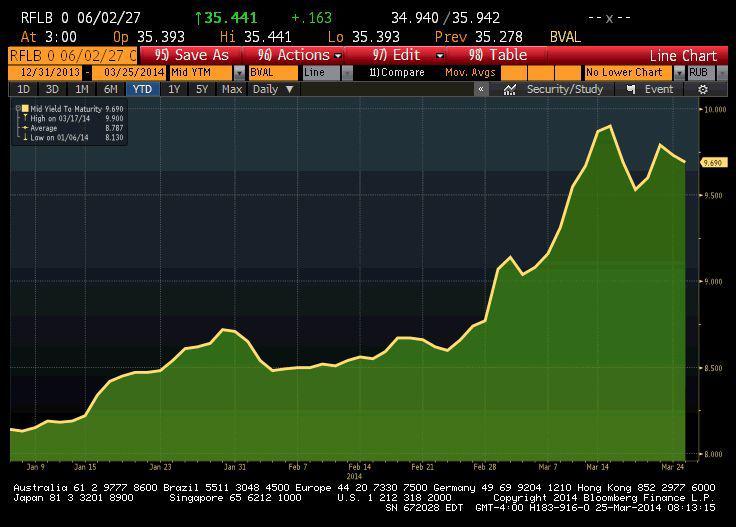Click the Save As button
The width and height of the screenshot is (736, 527).
pyautogui.click(x=193, y=55)
